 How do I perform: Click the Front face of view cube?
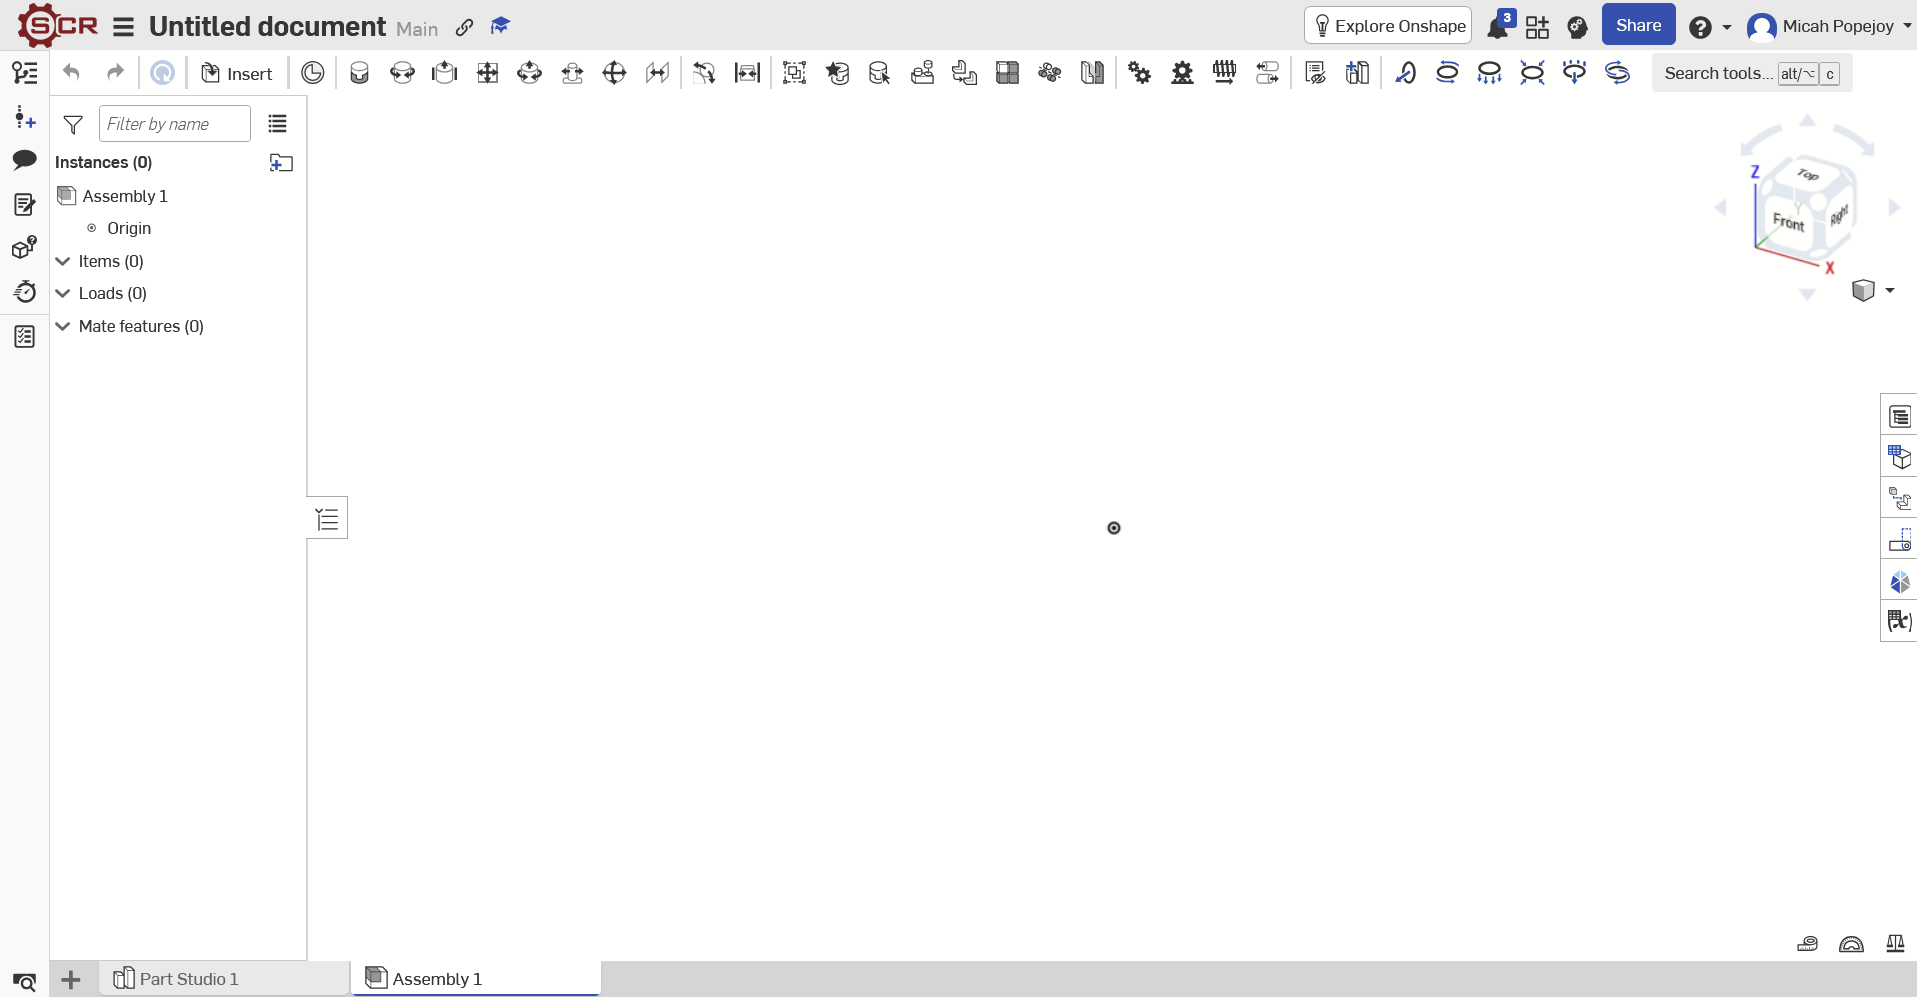[x=1789, y=221]
